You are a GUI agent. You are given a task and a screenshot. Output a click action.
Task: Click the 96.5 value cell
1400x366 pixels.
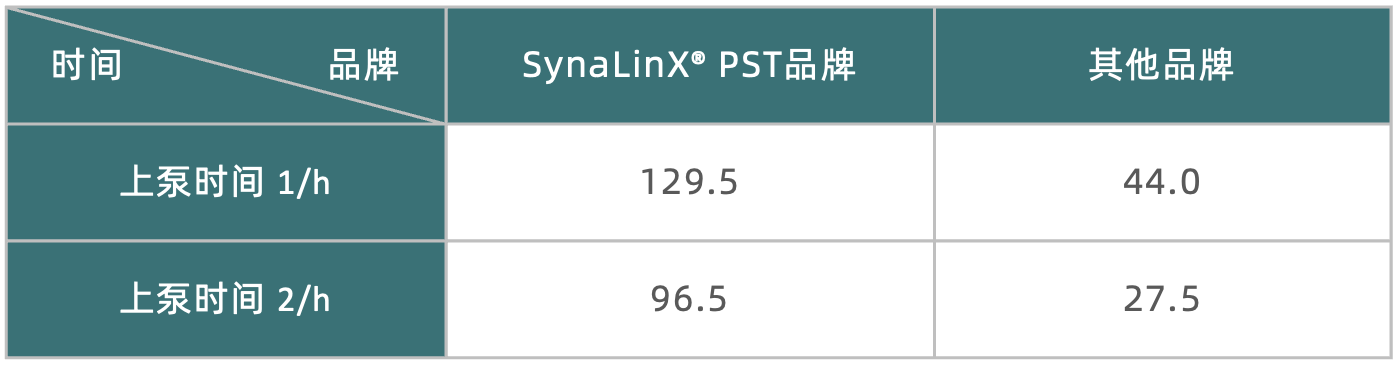tap(690, 299)
